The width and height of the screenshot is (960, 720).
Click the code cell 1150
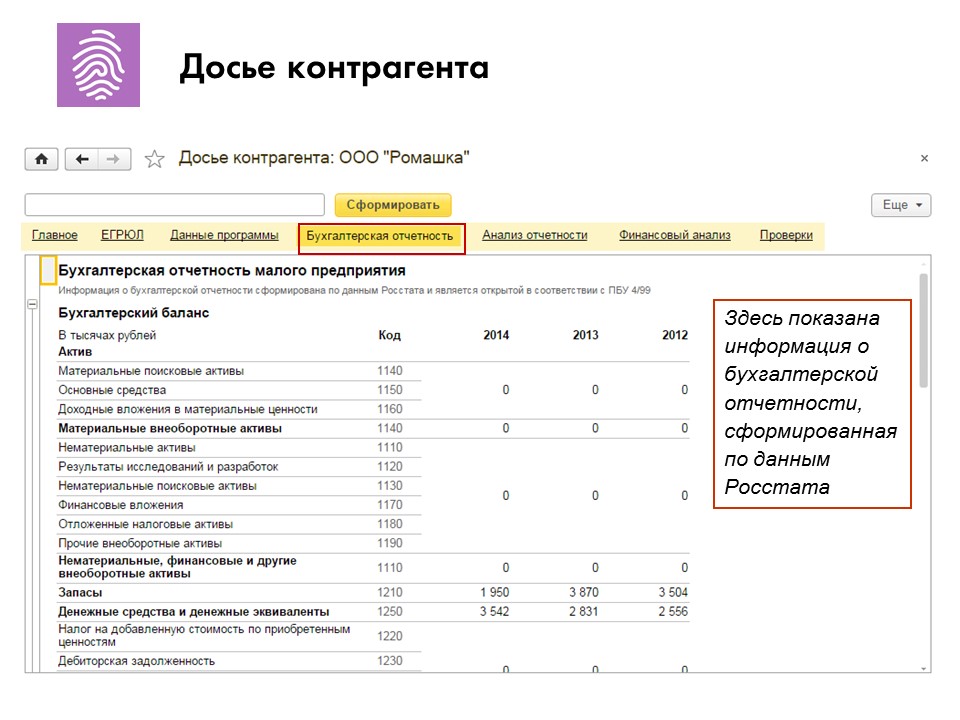[x=390, y=390]
